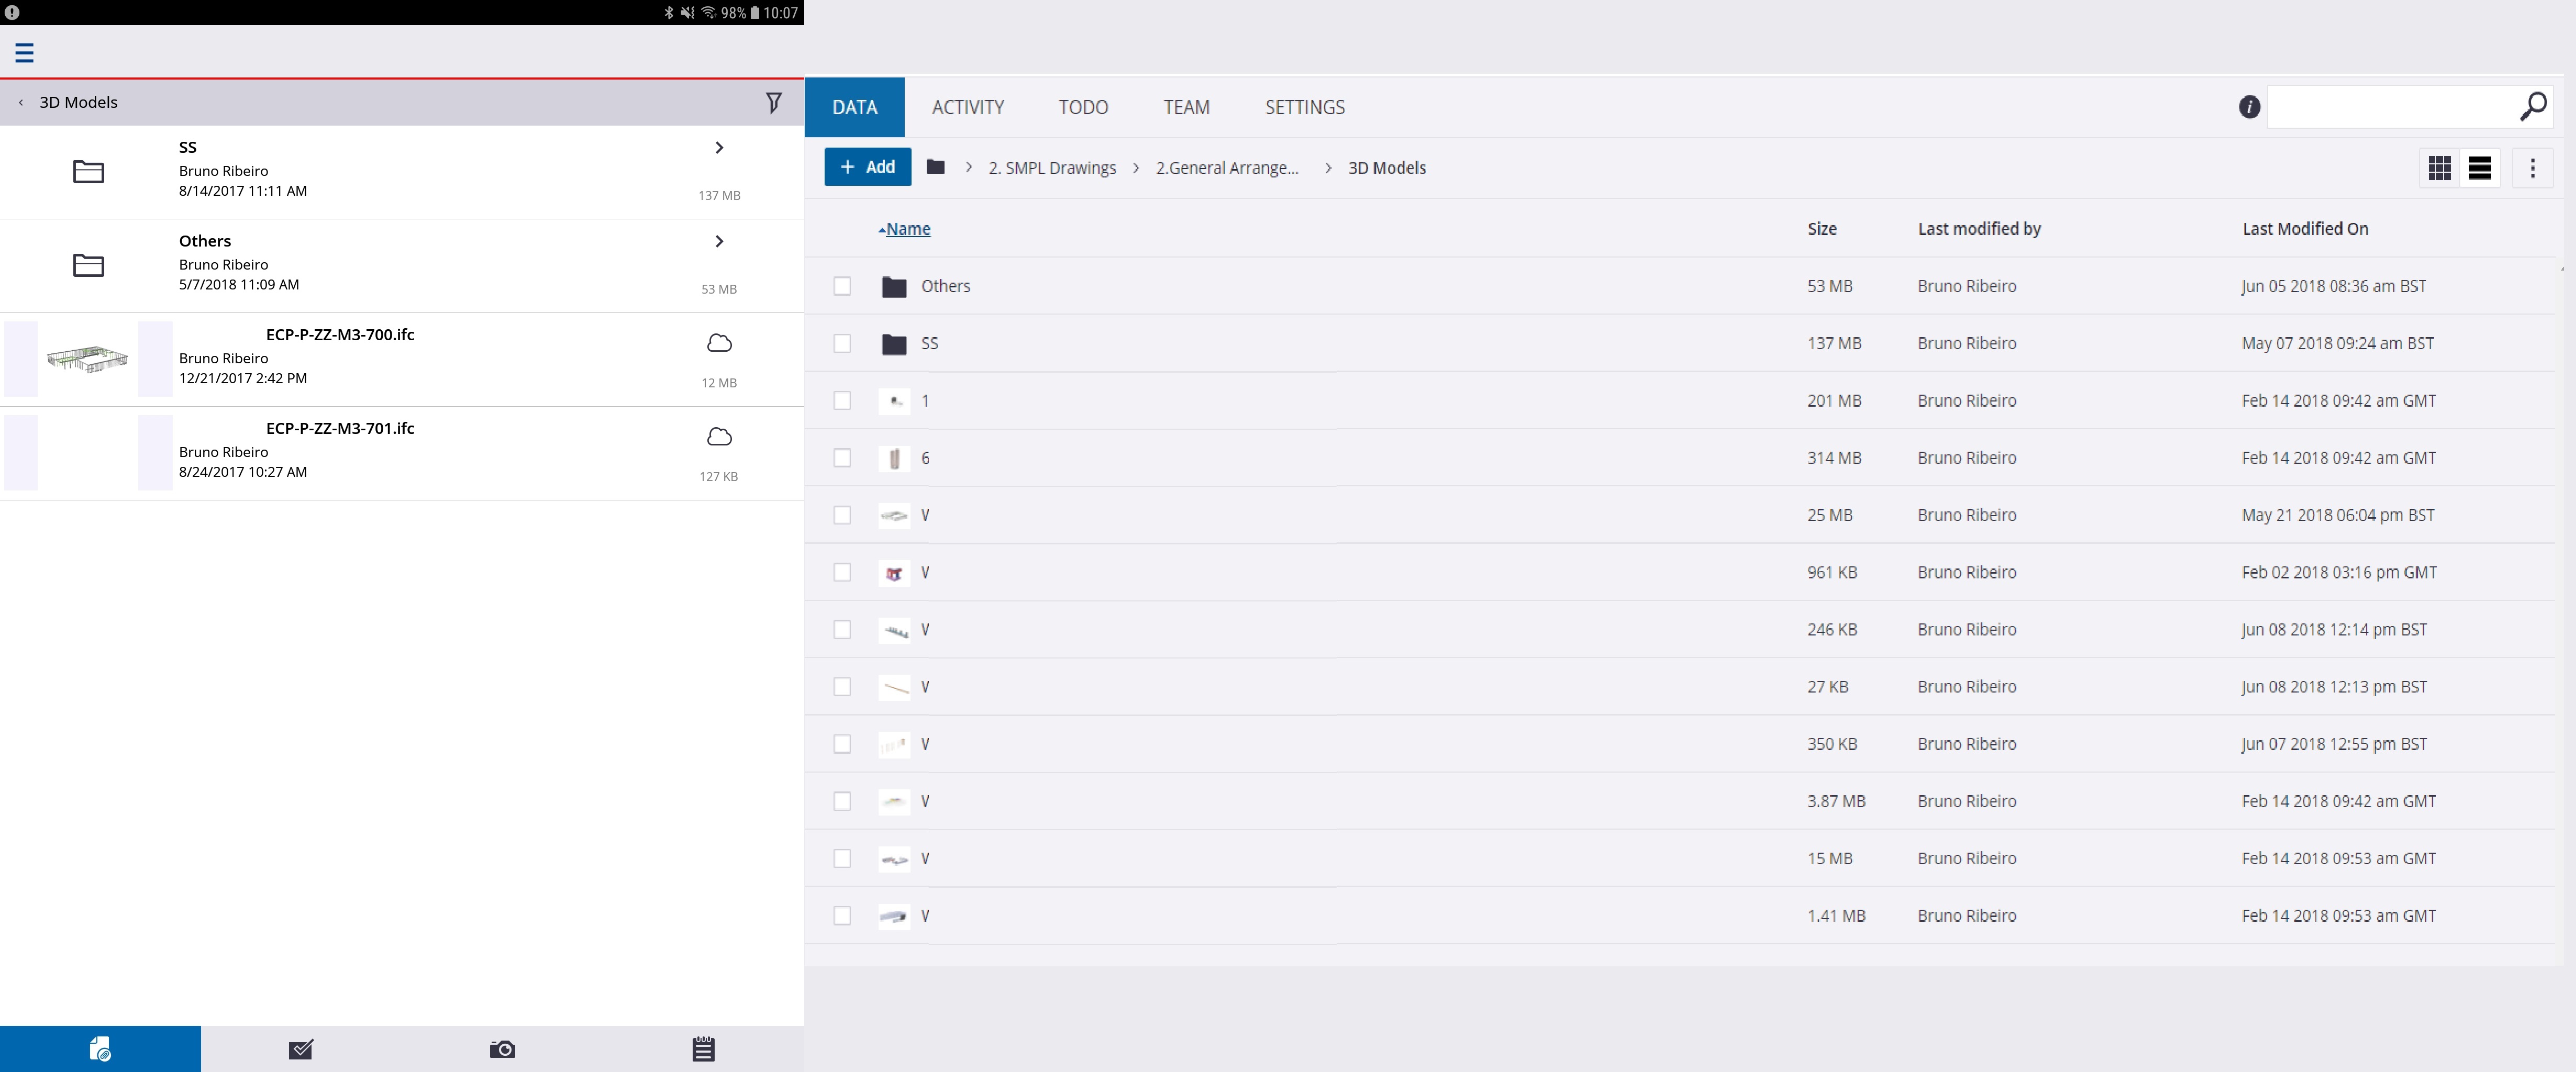This screenshot has height=1072, width=2576.
Task: Expand the Others folder chevron in left panel
Action: [x=719, y=241]
